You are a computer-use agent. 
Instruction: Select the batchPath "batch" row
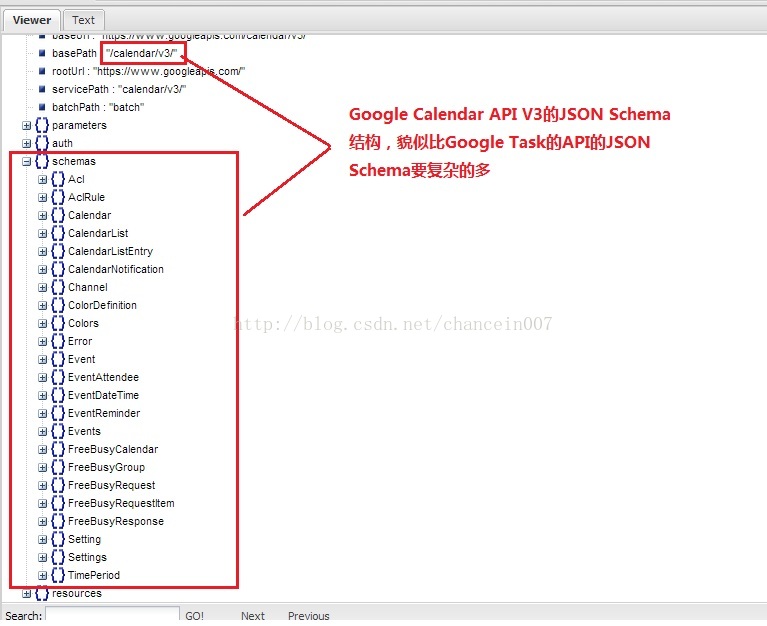[x=98, y=108]
